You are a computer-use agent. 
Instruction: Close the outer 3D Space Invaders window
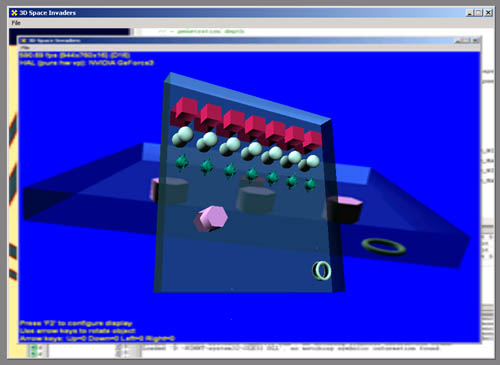[488, 13]
